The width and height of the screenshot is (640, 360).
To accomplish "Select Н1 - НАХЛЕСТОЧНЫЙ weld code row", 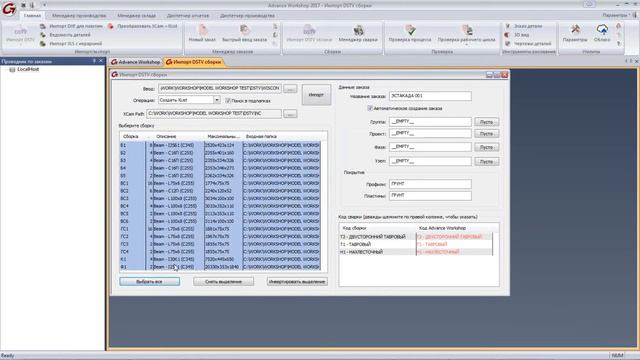I will click(x=416, y=252).
